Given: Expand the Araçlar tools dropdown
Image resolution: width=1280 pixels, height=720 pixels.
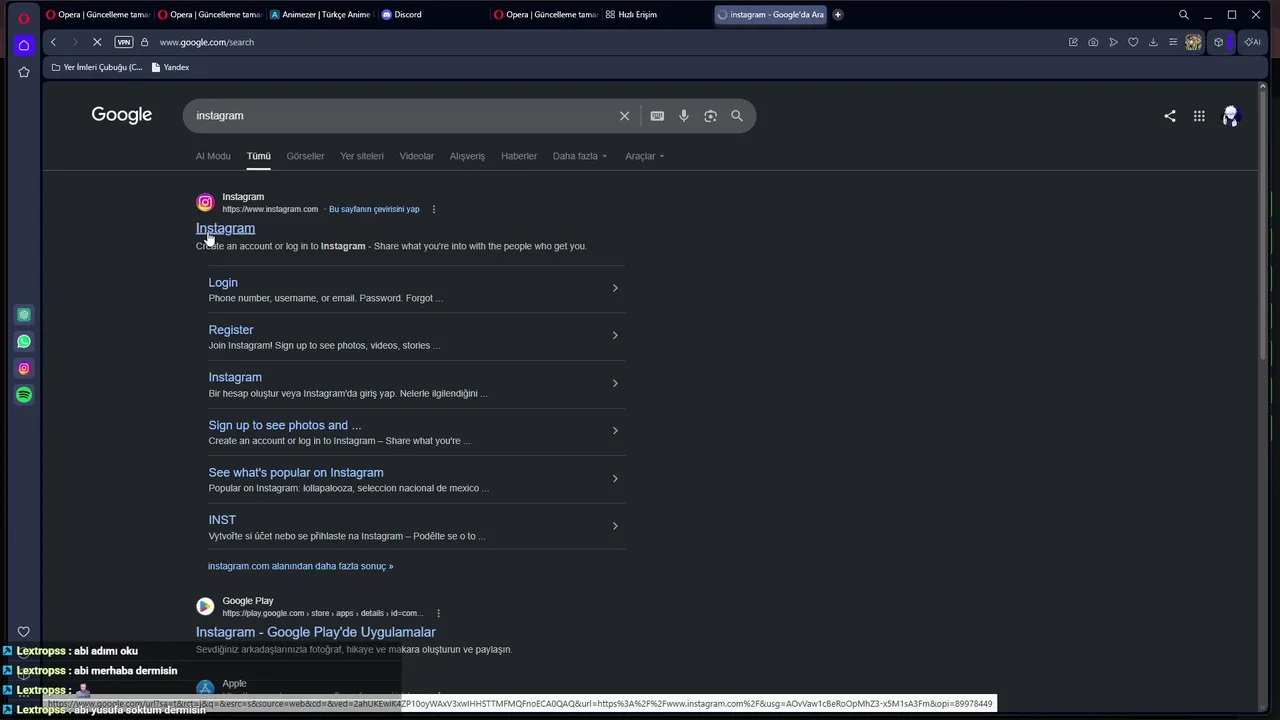Looking at the screenshot, I should (645, 156).
